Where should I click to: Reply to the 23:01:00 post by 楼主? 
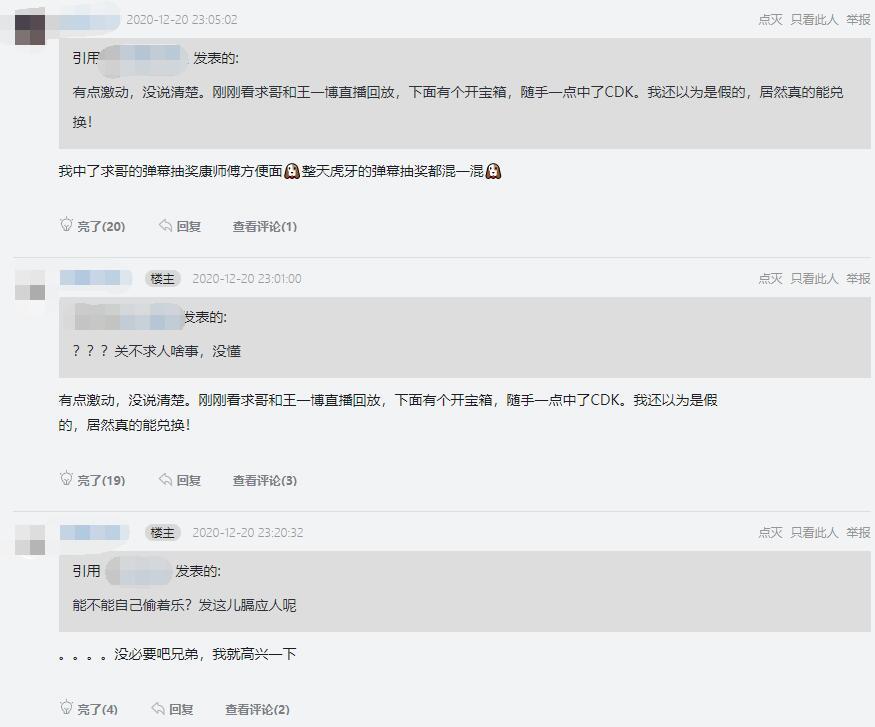(x=180, y=480)
